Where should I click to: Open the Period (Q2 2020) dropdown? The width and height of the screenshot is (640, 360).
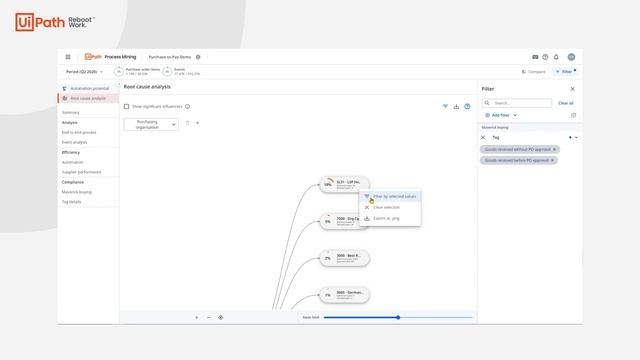(84, 71)
